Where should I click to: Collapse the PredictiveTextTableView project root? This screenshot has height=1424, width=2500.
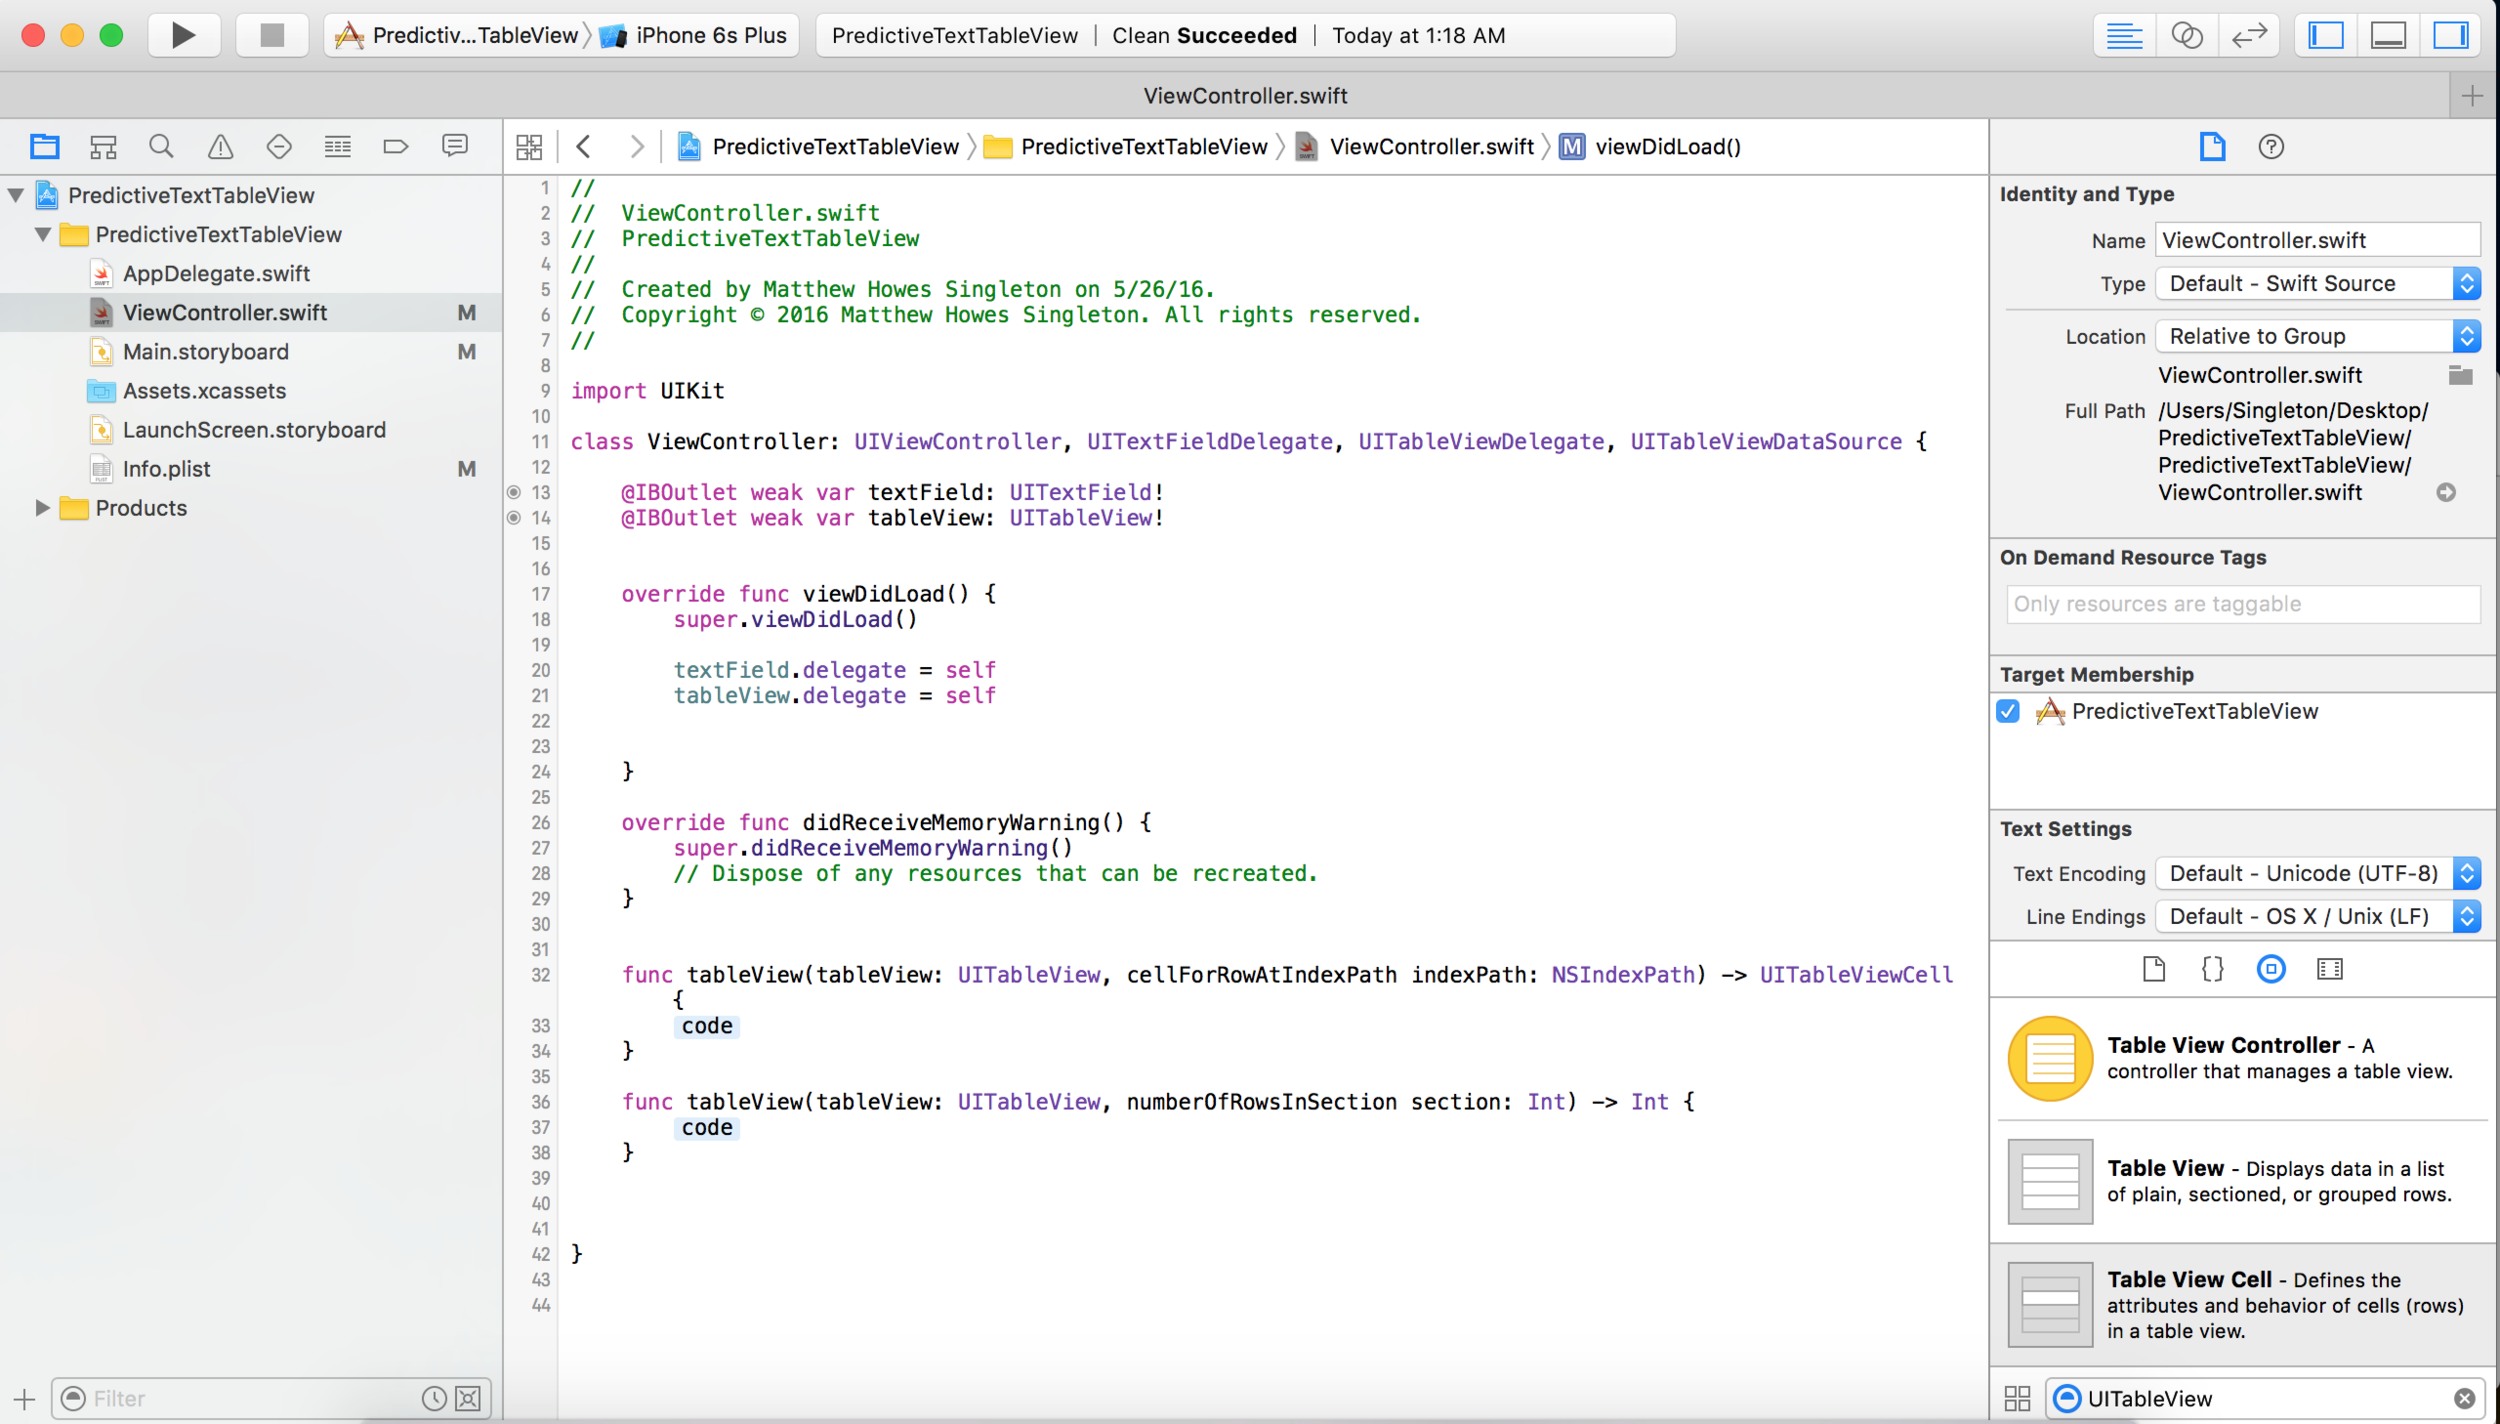point(16,195)
